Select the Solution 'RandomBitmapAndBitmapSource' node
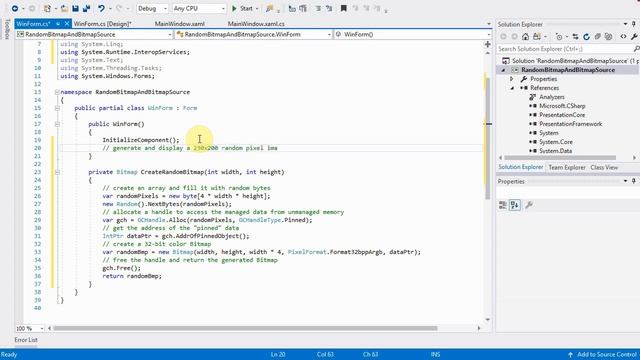This screenshot has height=360, width=640. coord(570,60)
